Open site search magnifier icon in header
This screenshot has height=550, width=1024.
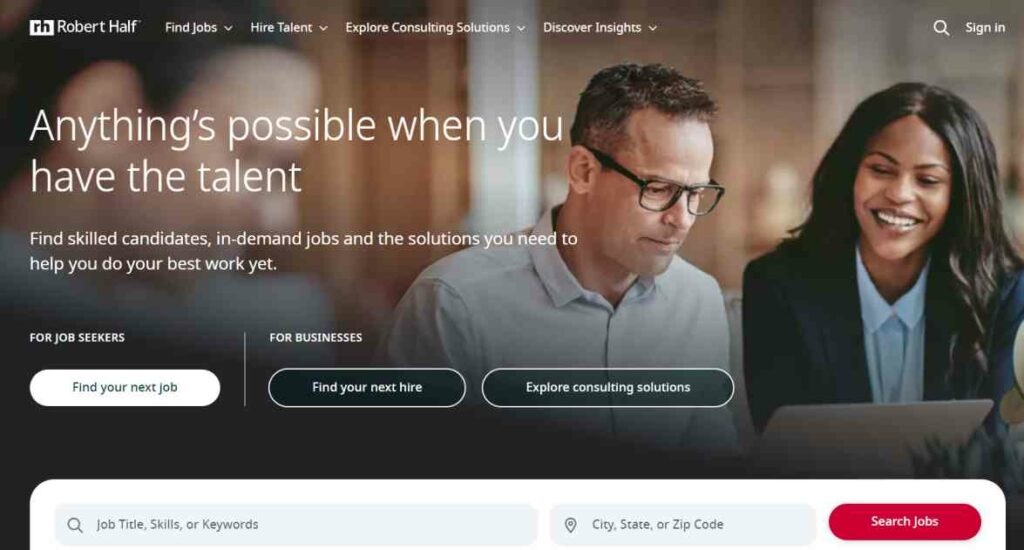point(941,27)
